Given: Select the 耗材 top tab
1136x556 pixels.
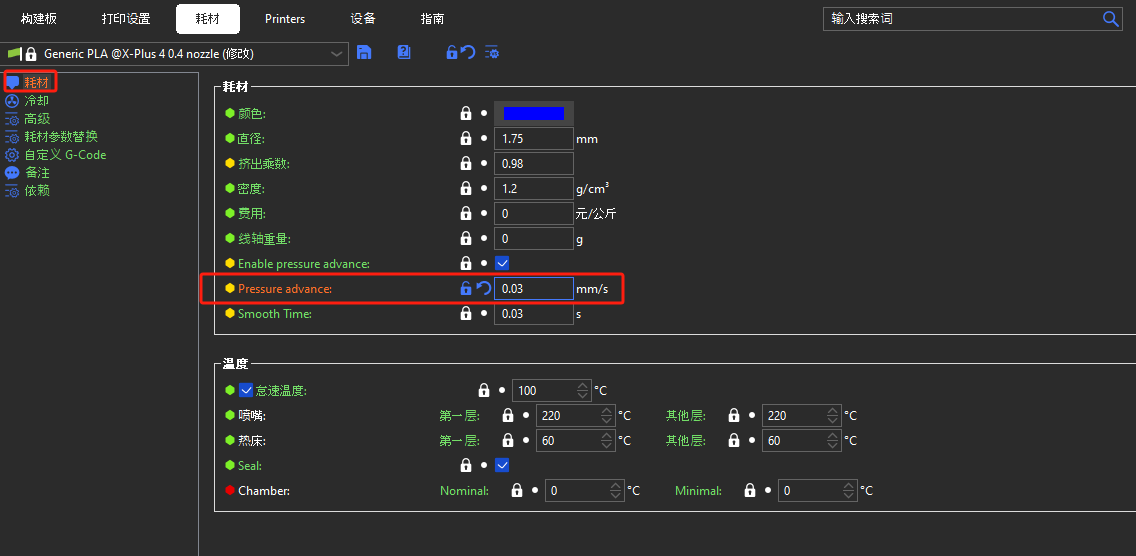Looking at the screenshot, I should [207, 19].
